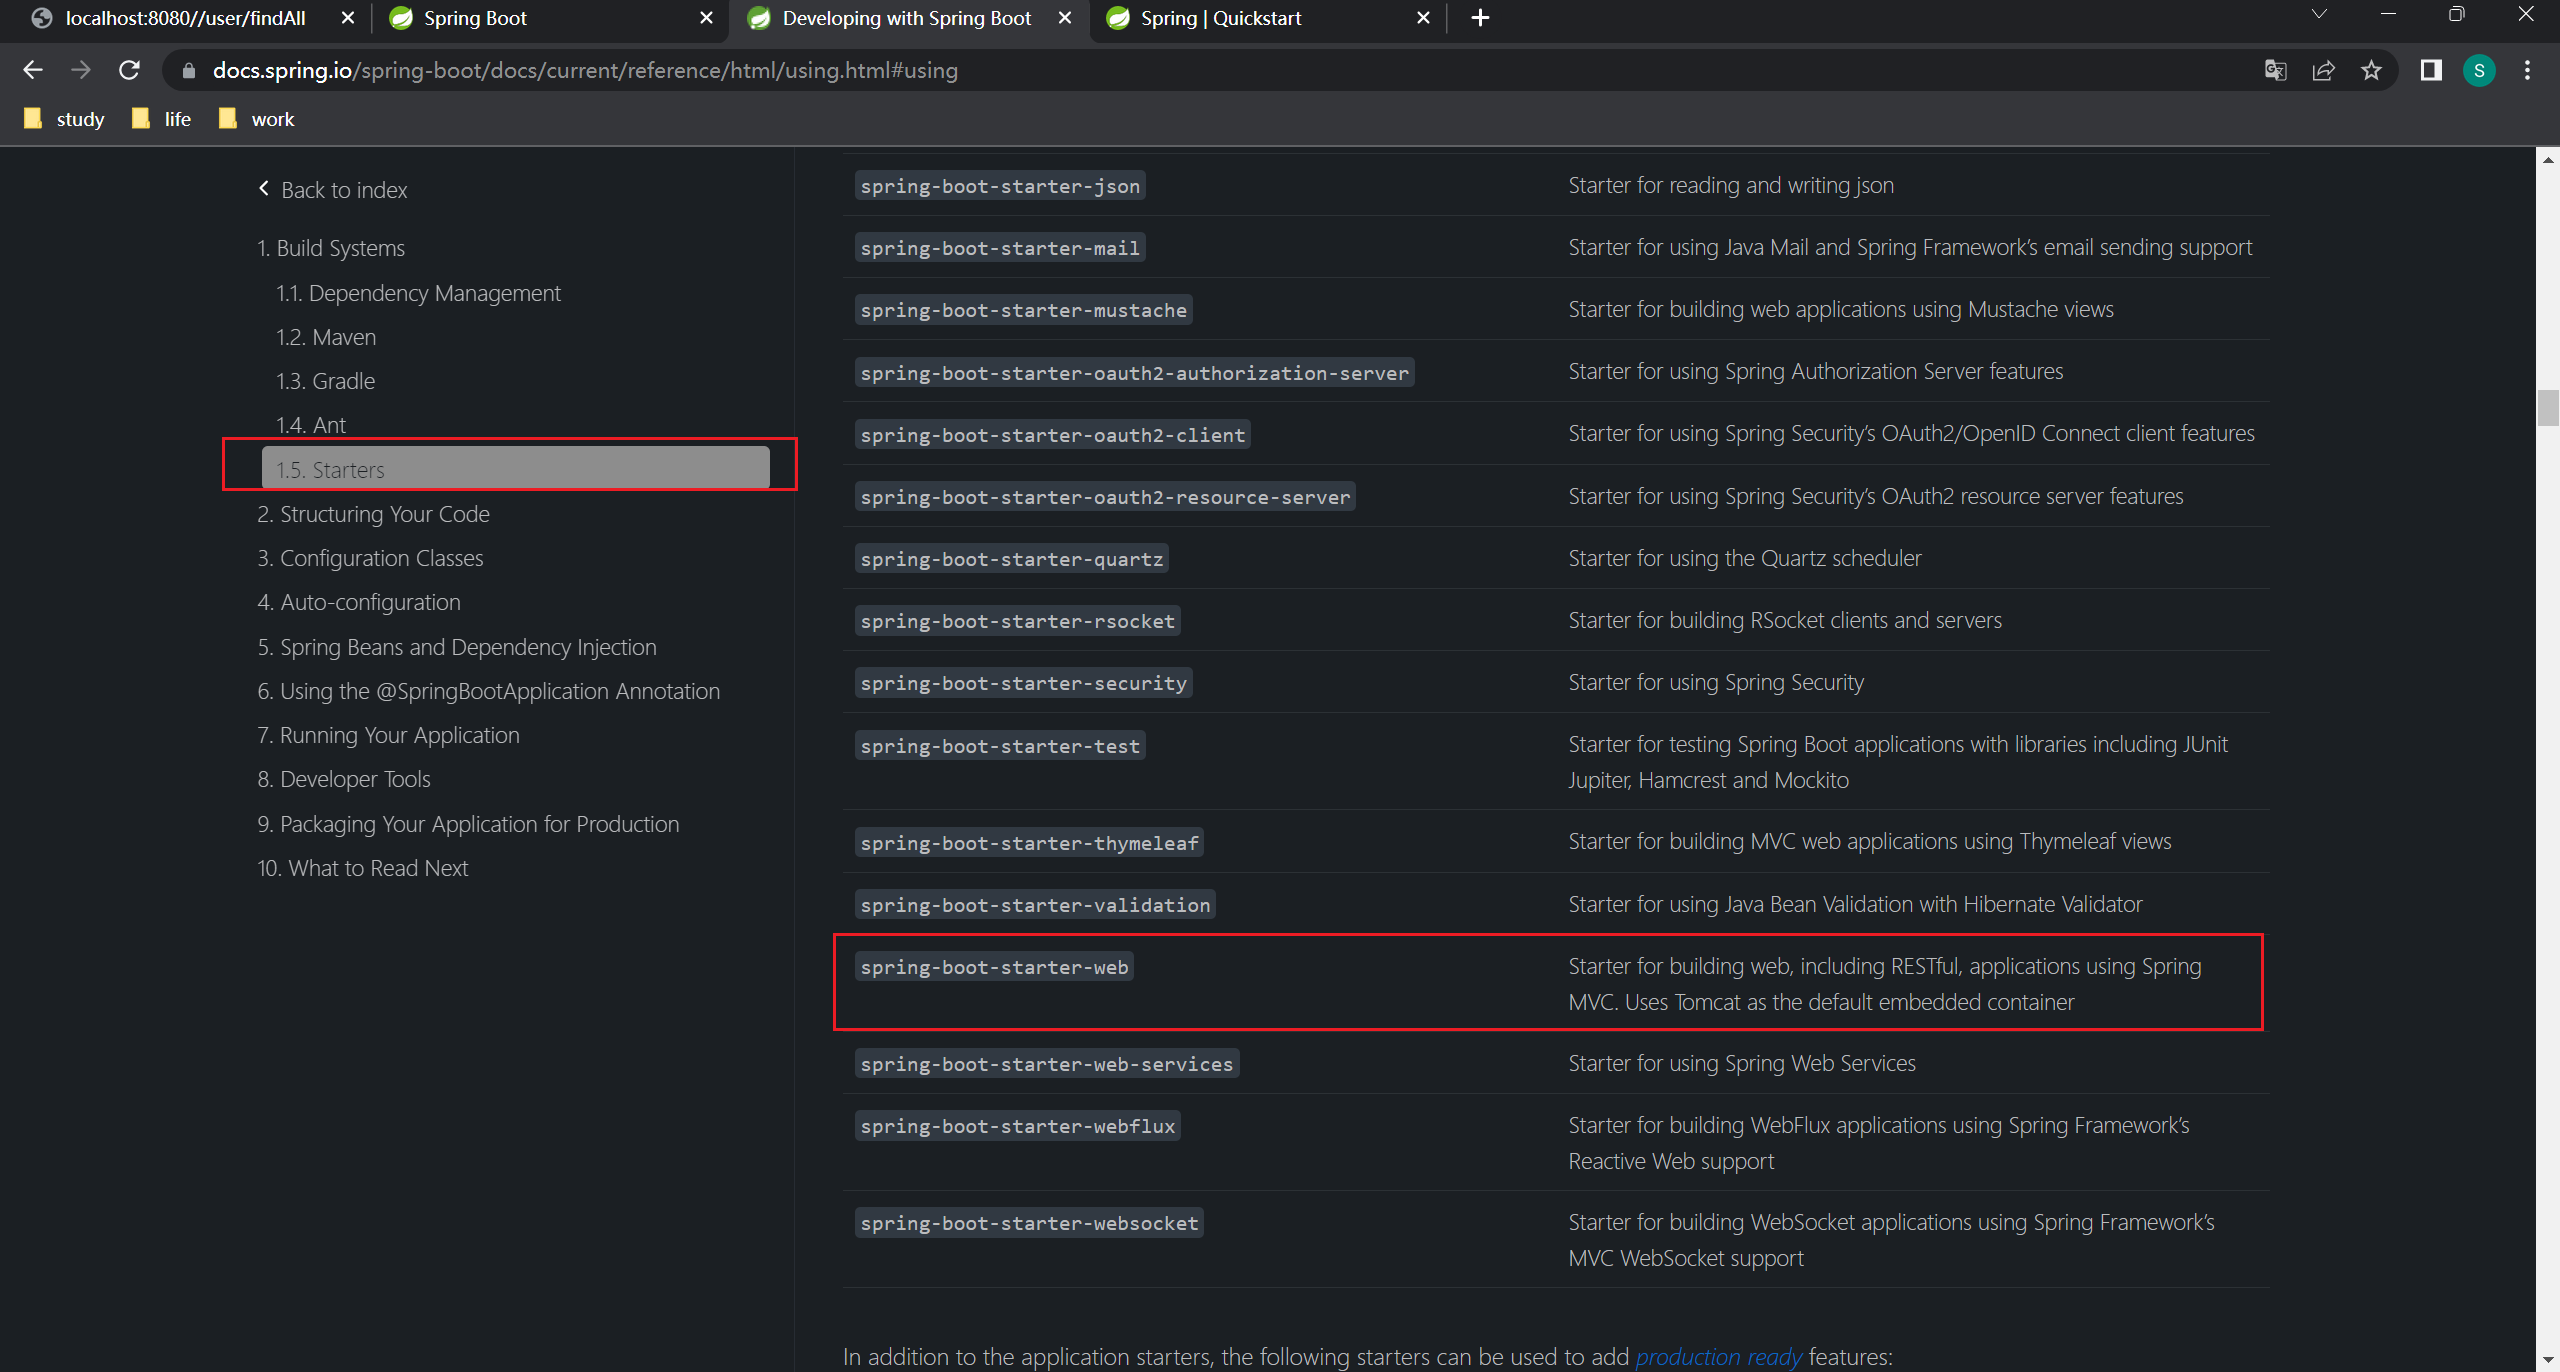Image resolution: width=2560 pixels, height=1372 pixels.
Task: Click spring-boot-starter-webflux code text
Action: pyautogui.click(x=1018, y=1126)
